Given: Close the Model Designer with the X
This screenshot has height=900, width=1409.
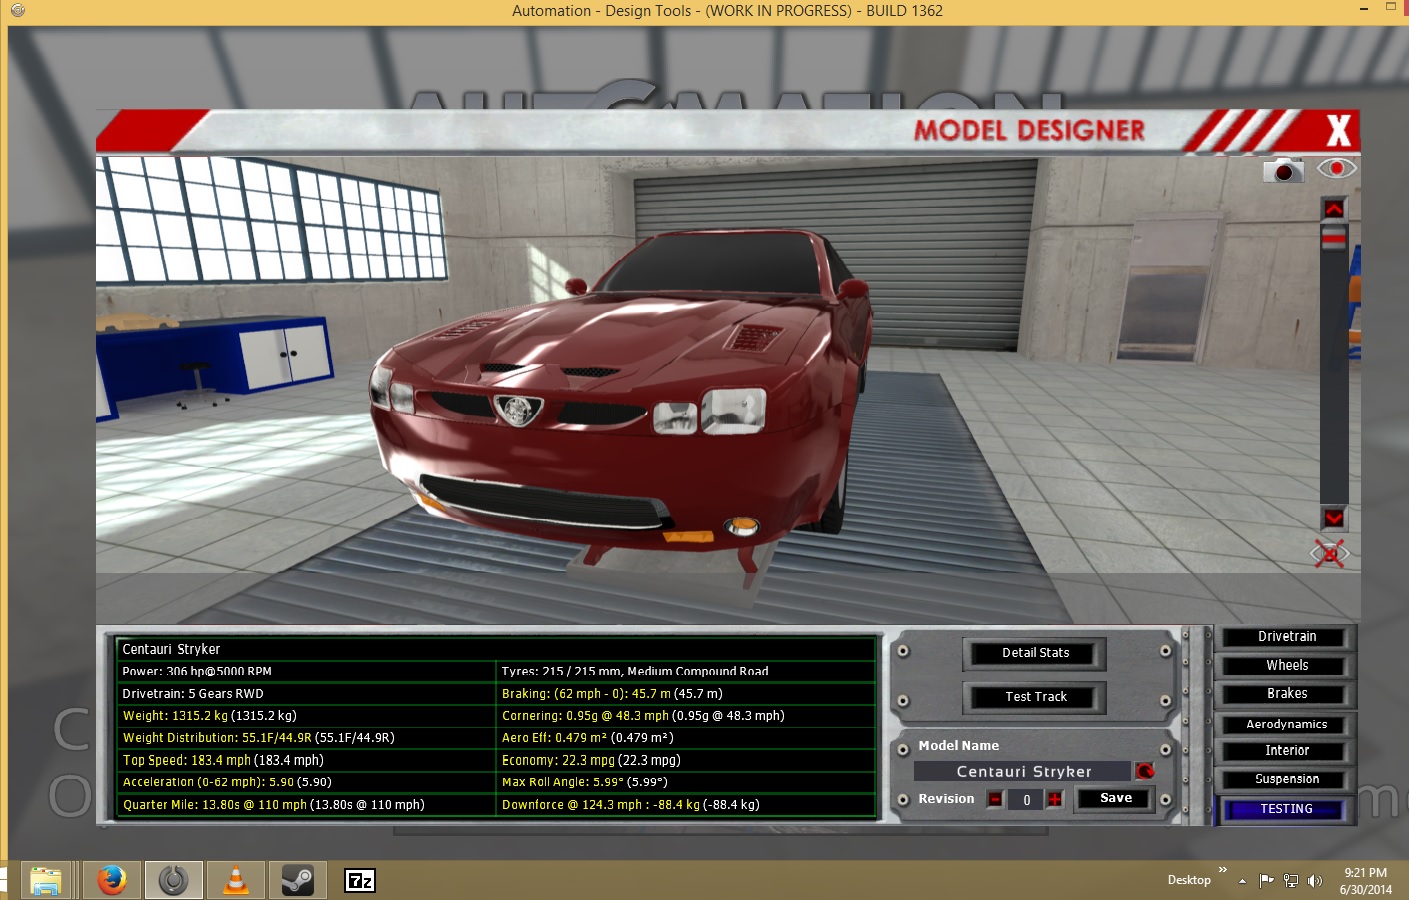Looking at the screenshot, I should click(x=1338, y=131).
